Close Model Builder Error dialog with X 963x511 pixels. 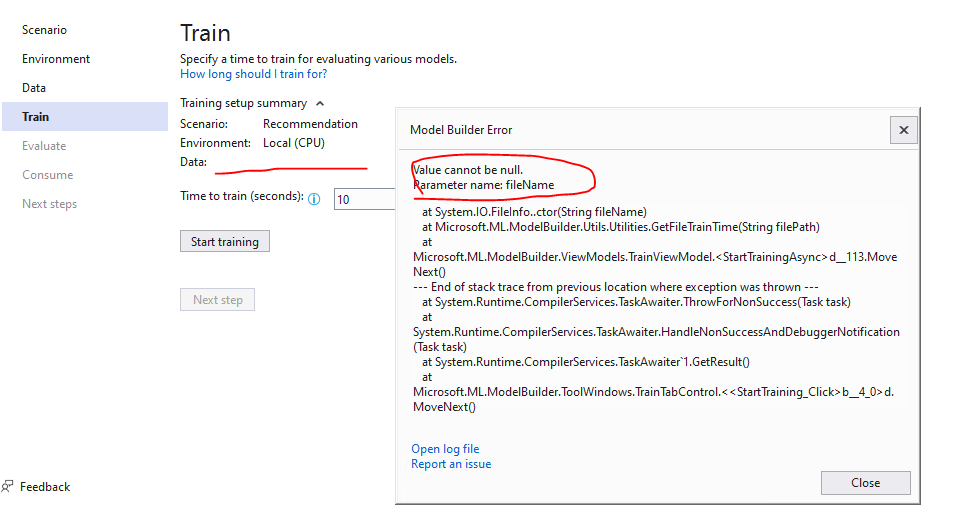coord(903,130)
